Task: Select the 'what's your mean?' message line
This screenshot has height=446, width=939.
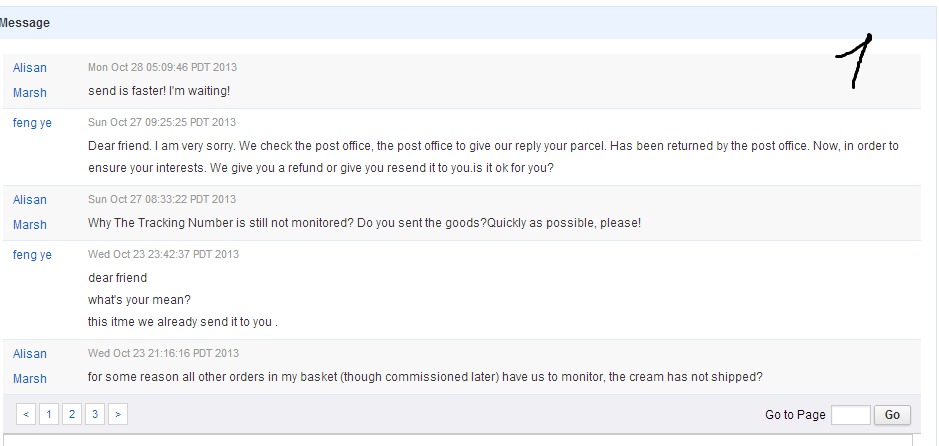Action: [139, 300]
